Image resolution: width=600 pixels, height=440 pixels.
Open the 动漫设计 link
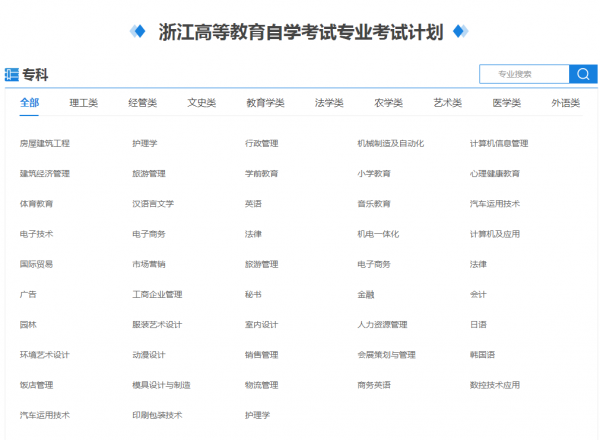[149, 355]
